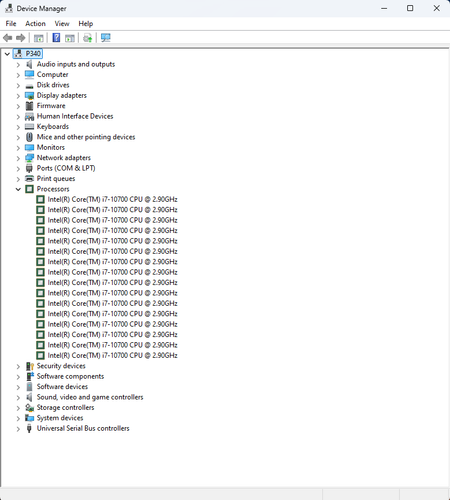Expand Sound, video and game controllers
Screen dimensions: 450x500
(18, 397)
